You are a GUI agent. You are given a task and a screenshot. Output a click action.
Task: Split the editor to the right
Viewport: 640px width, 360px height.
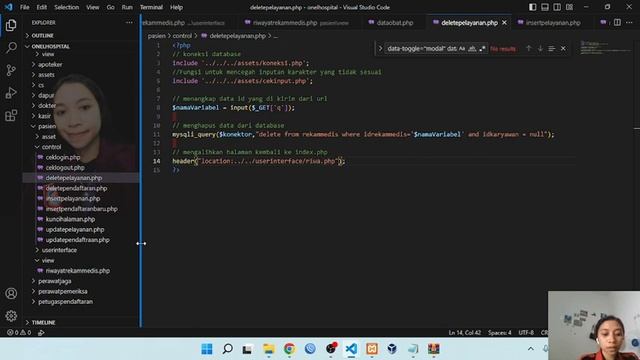point(617,22)
